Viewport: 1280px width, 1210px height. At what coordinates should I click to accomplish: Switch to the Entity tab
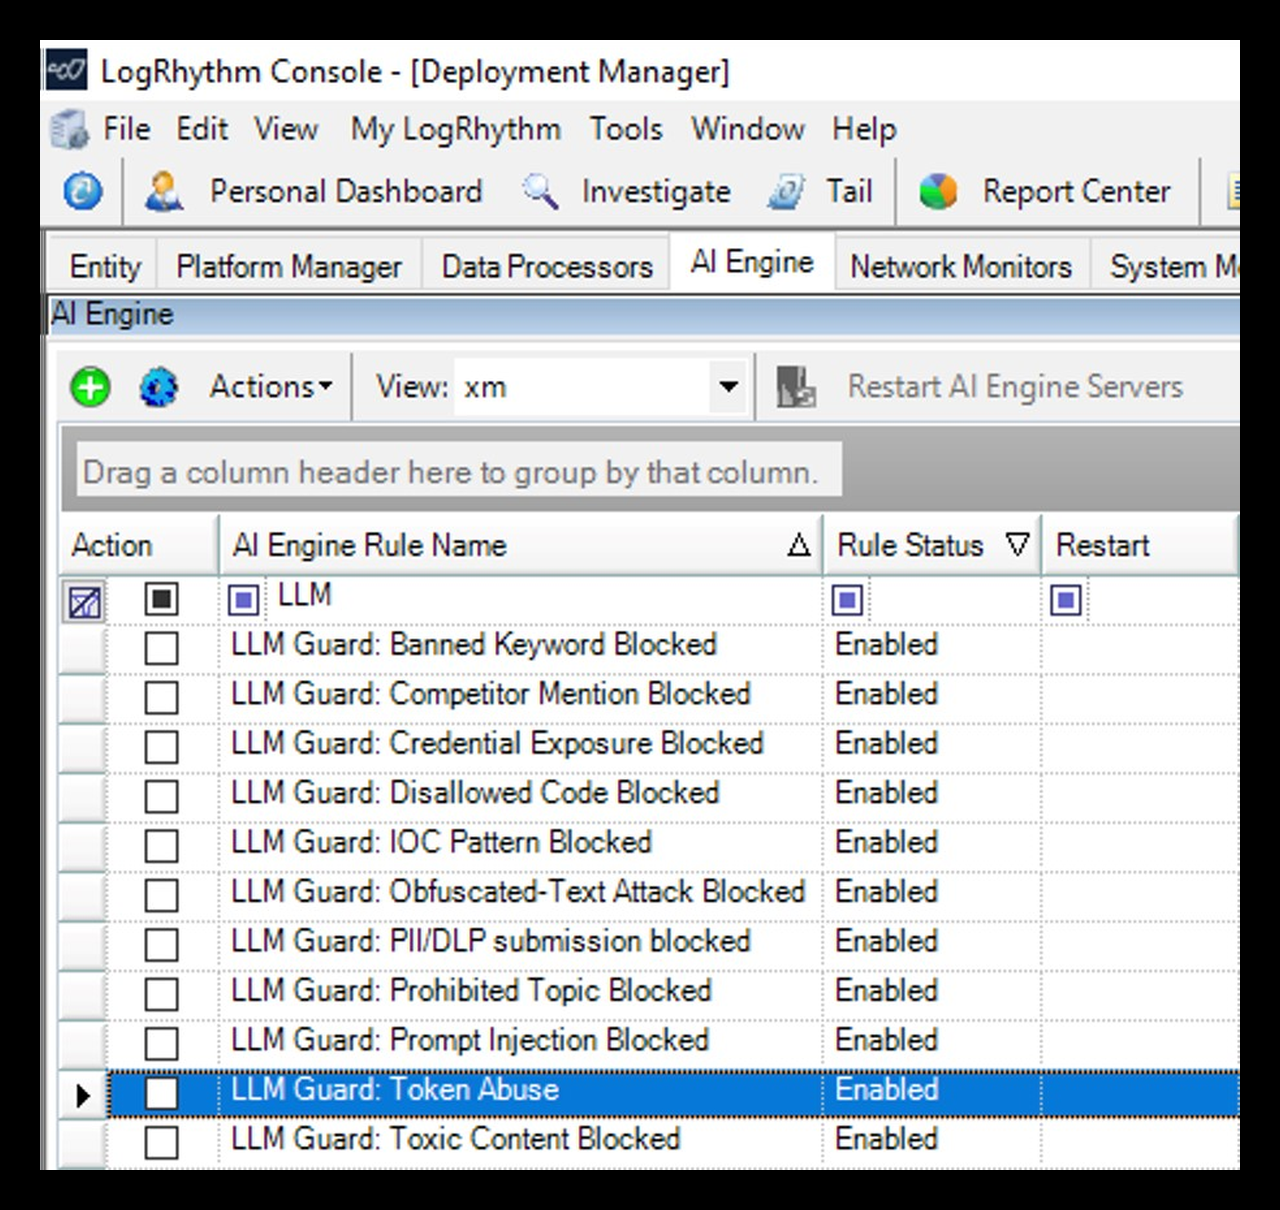pyautogui.click(x=105, y=267)
